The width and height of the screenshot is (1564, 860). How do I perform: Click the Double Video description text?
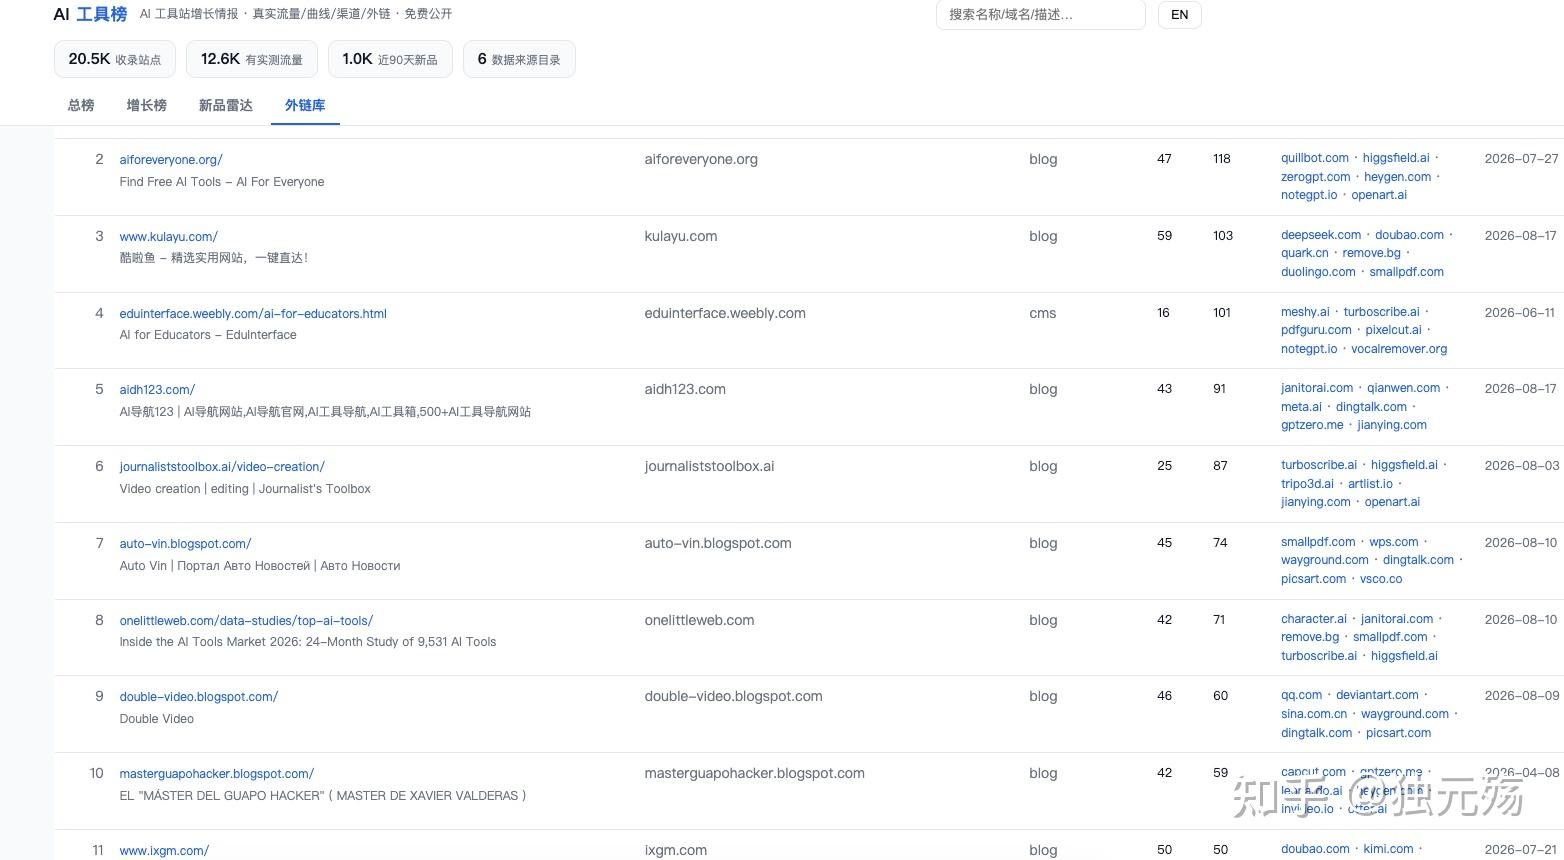(157, 719)
